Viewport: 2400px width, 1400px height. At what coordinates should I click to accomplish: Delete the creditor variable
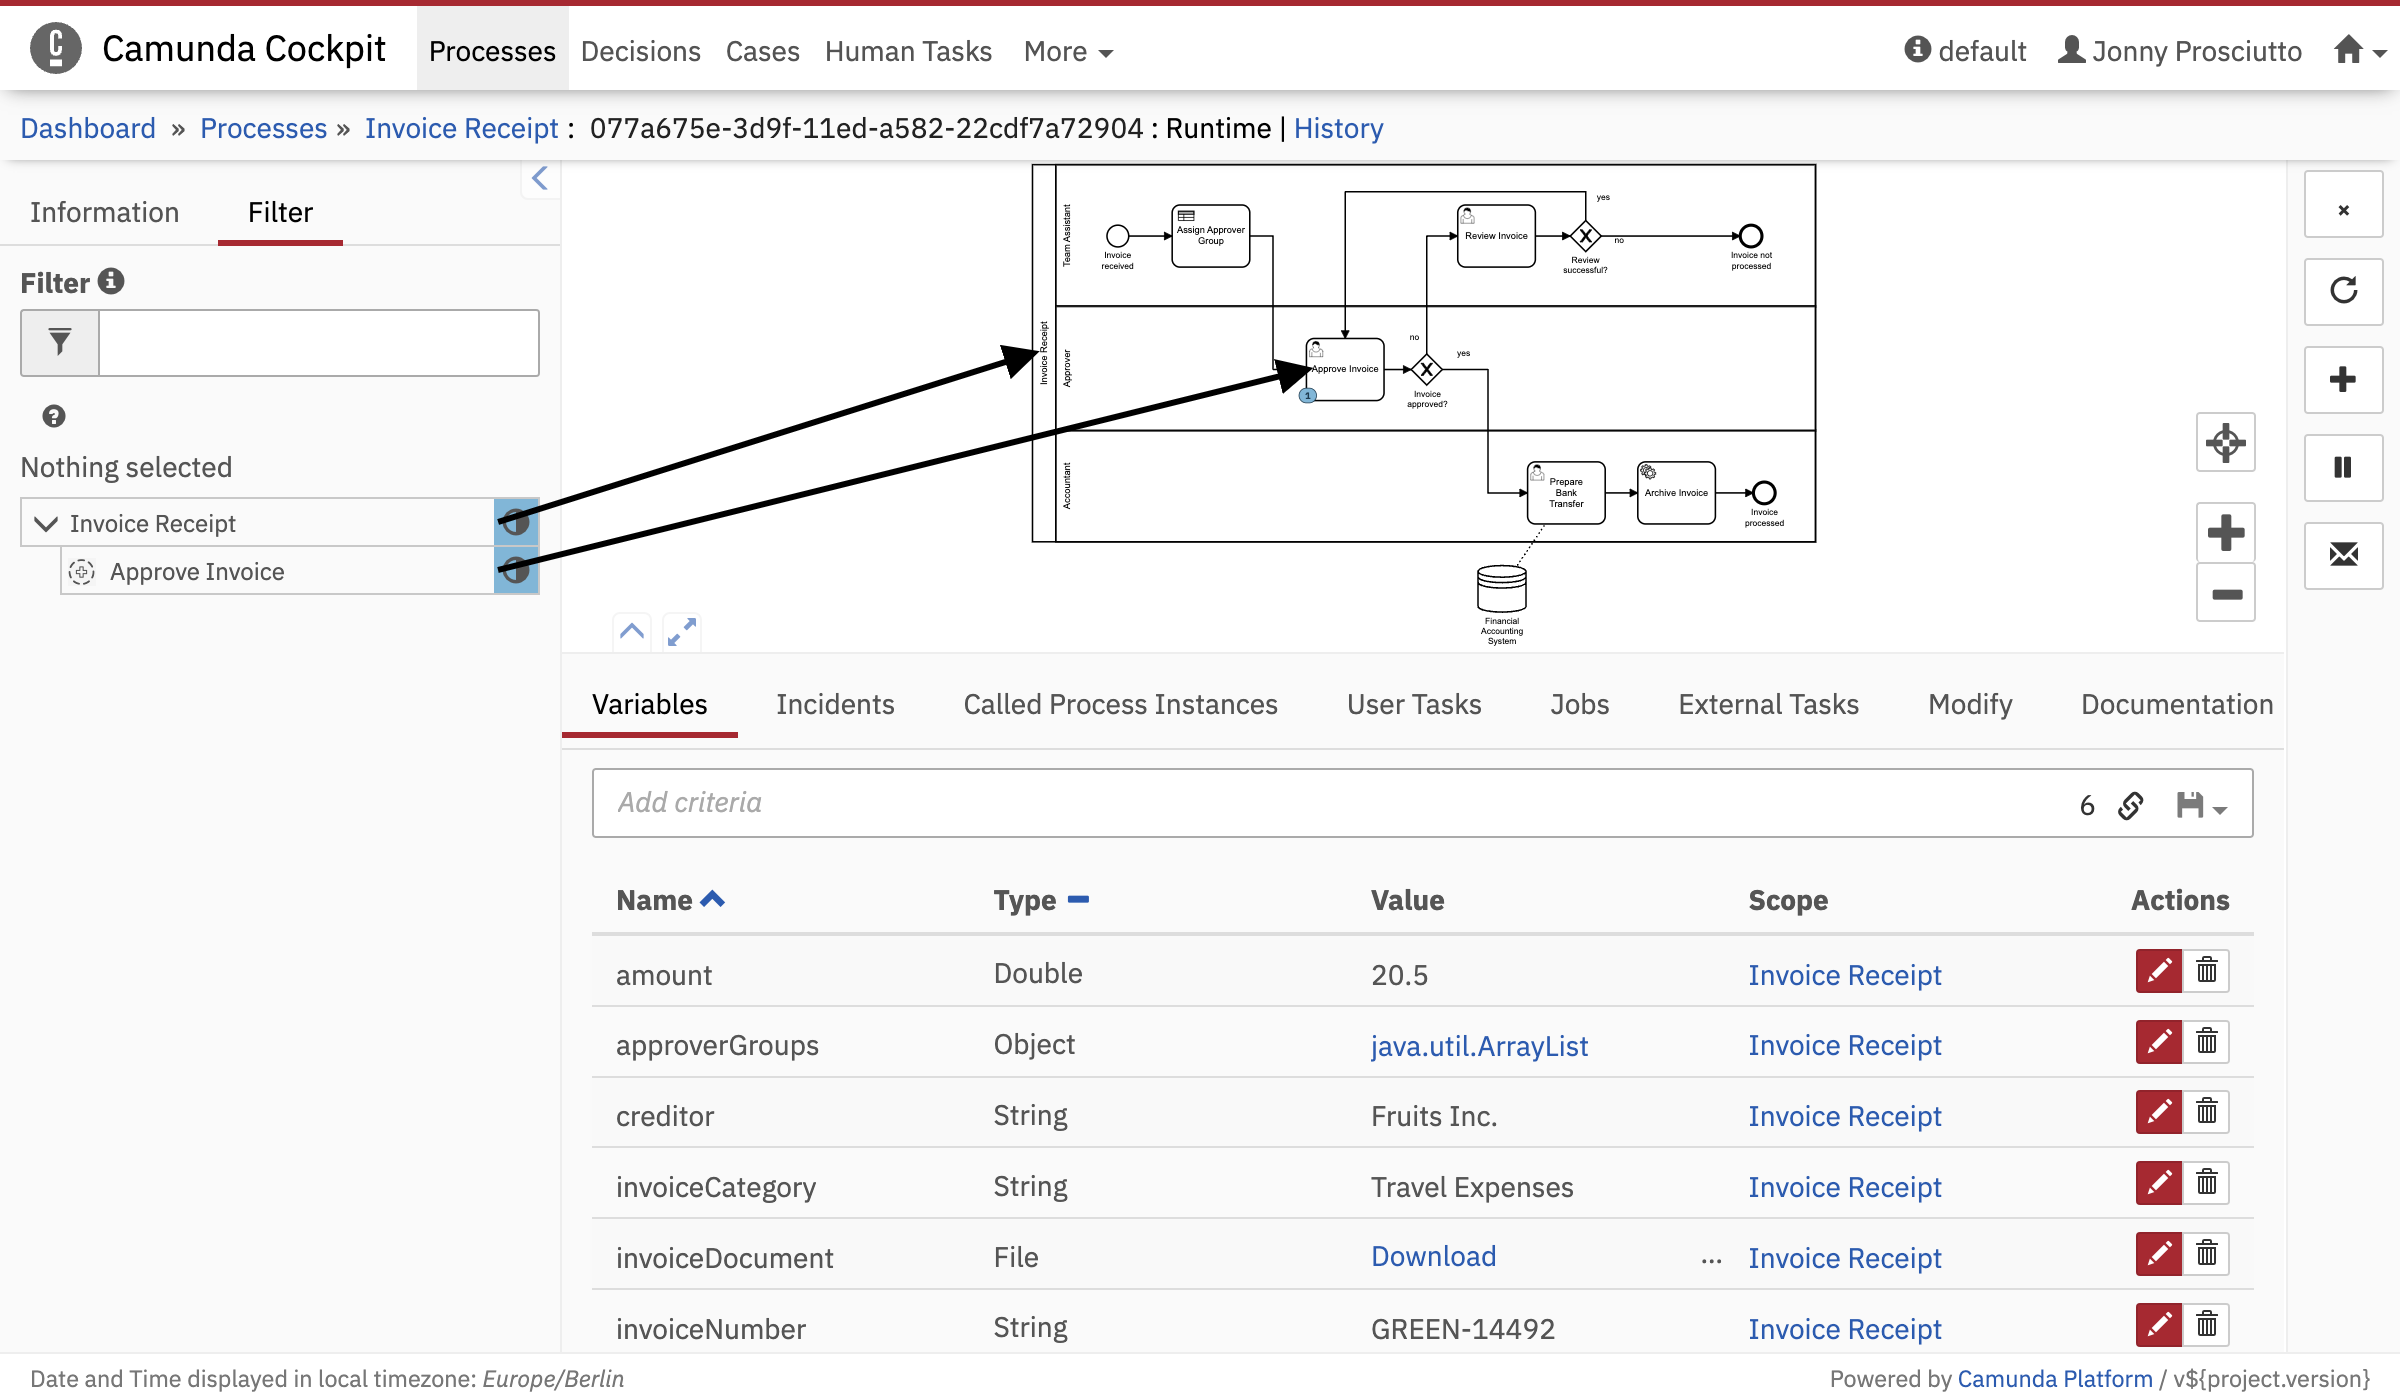tap(2206, 1112)
